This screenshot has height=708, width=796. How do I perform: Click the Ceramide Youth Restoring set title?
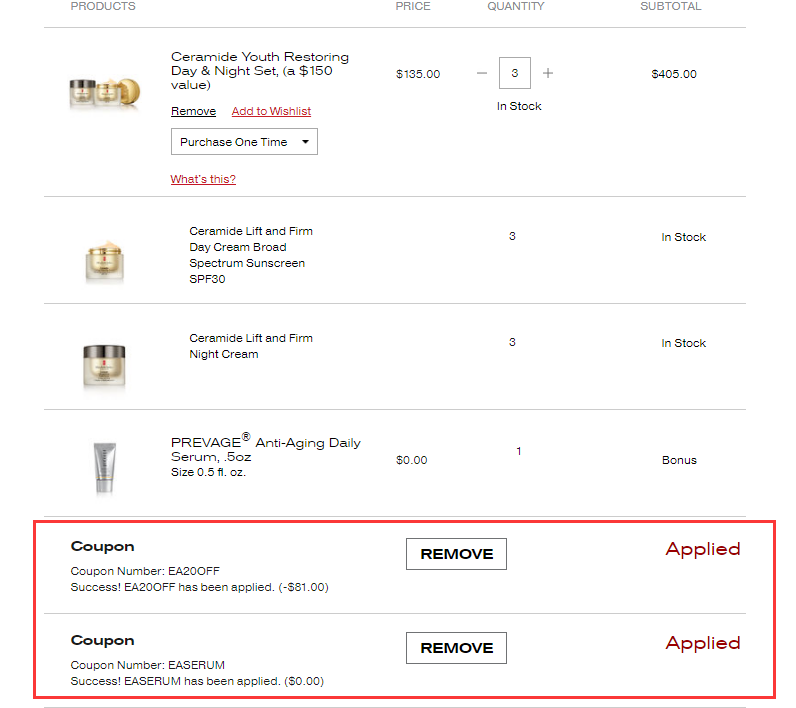pyautogui.click(x=259, y=71)
